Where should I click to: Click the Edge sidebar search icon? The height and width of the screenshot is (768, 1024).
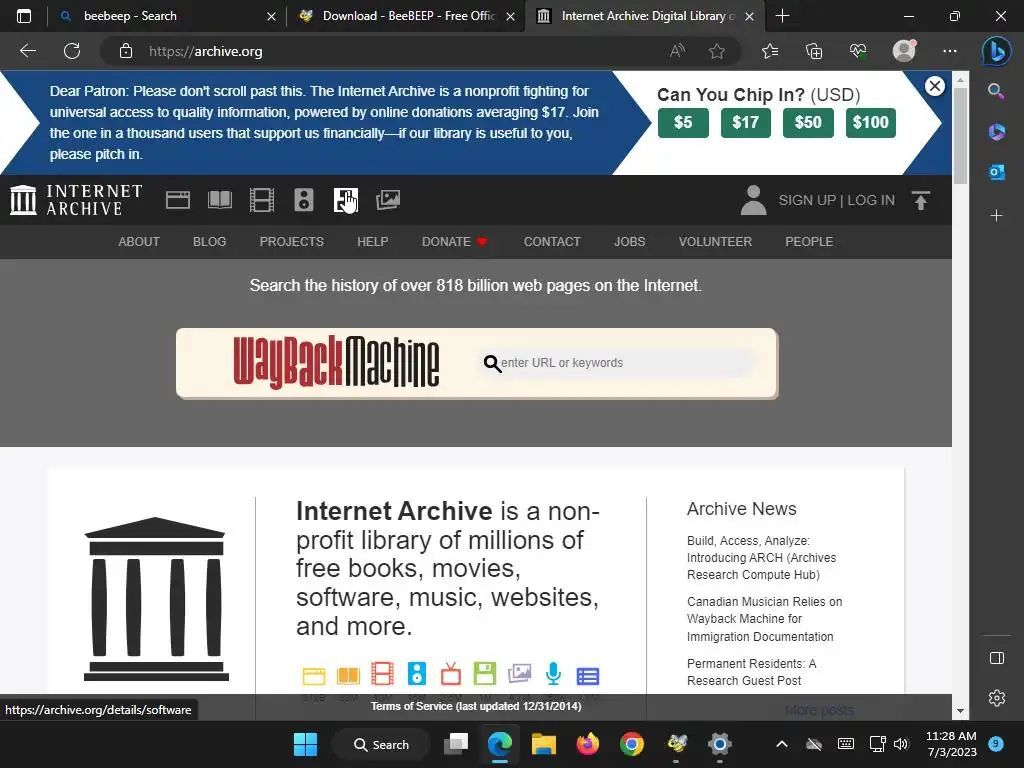997,91
